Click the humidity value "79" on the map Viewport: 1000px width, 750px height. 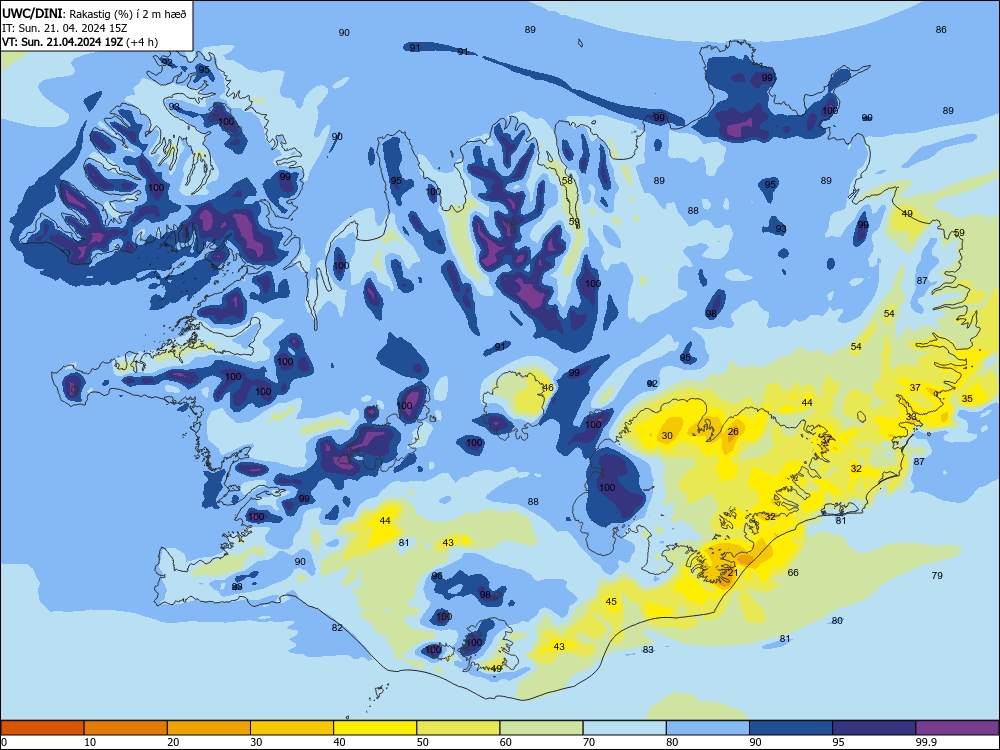coord(937,576)
